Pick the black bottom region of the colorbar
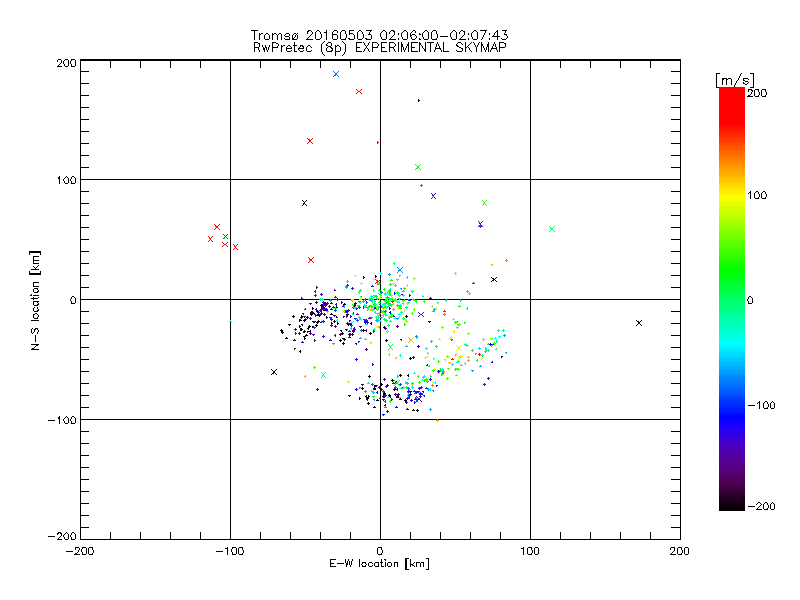 (732, 503)
